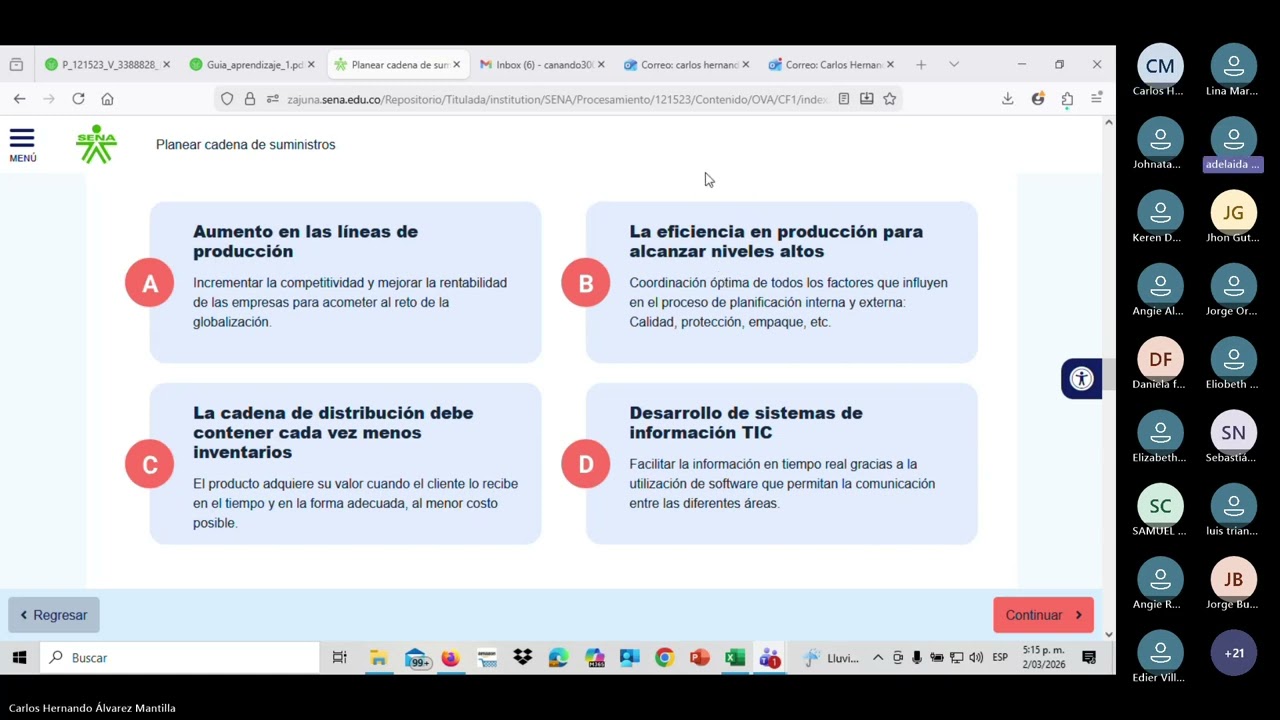This screenshot has height=720, width=1280.
Task: Open Microsoft Teams from the taskbar
Action: 769,657
